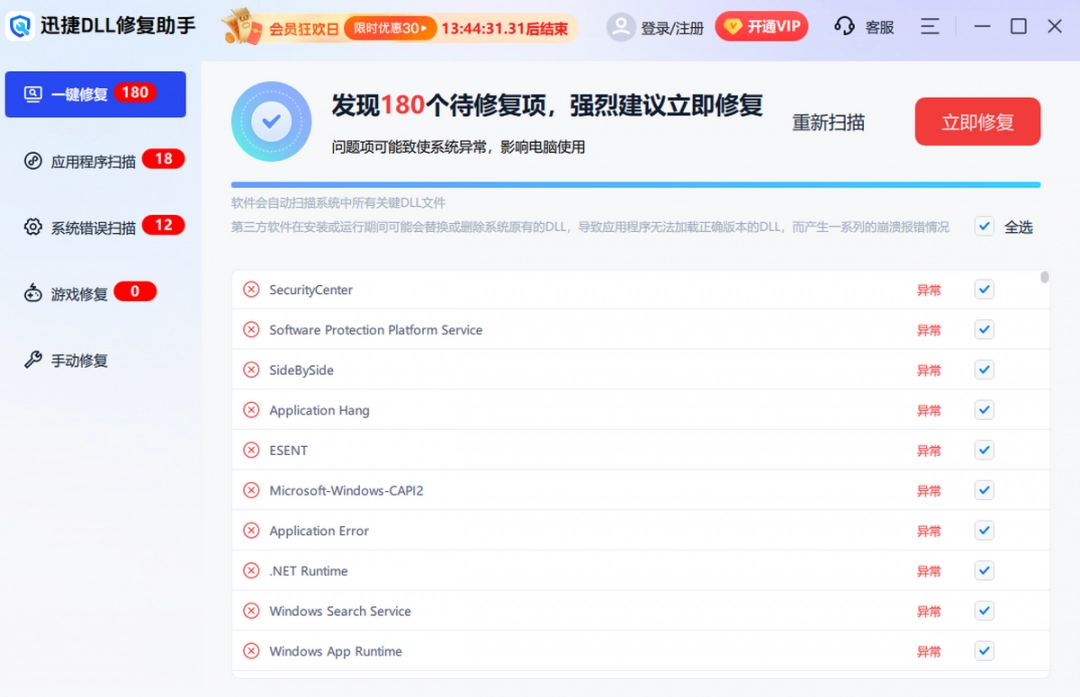Click the blue scan progress bar

click(x=640, y=183)
